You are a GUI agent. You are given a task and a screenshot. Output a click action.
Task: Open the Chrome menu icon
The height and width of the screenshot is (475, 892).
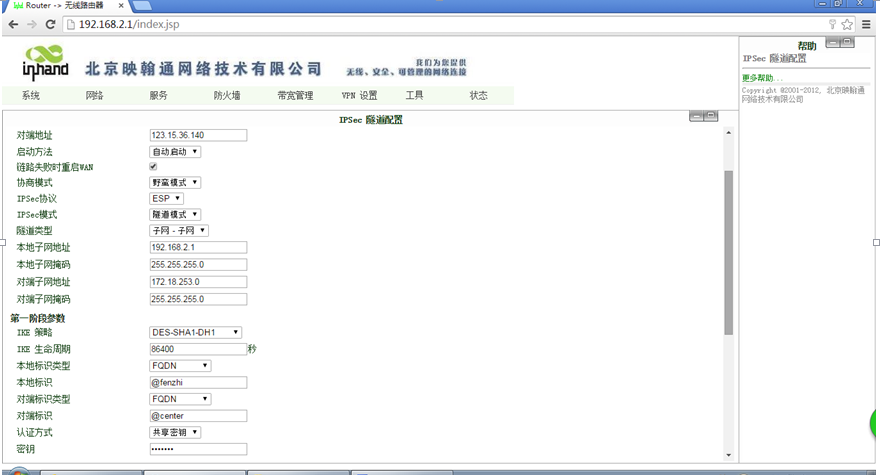click(866, 24)
